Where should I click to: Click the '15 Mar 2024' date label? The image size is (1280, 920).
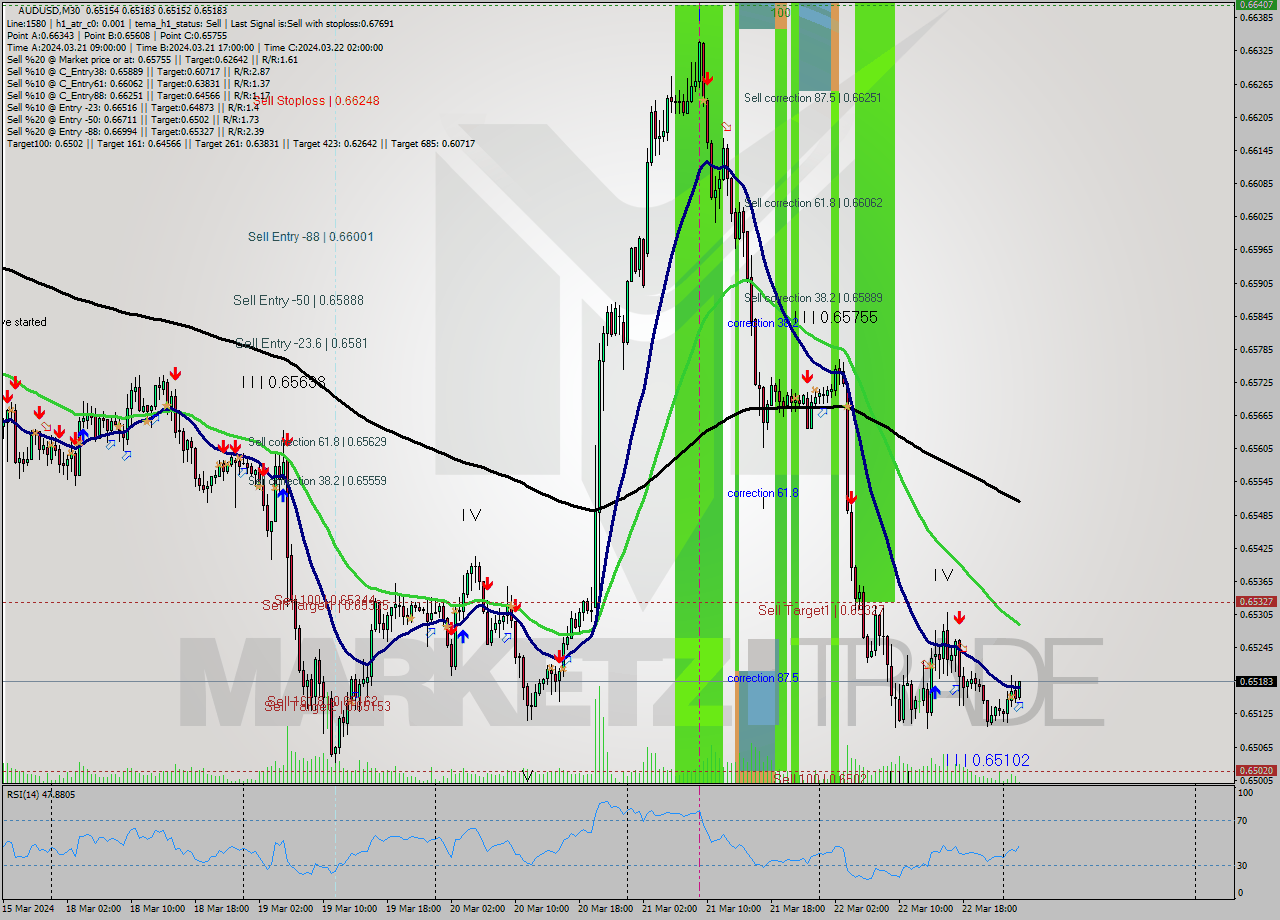[x=29, y=909]
